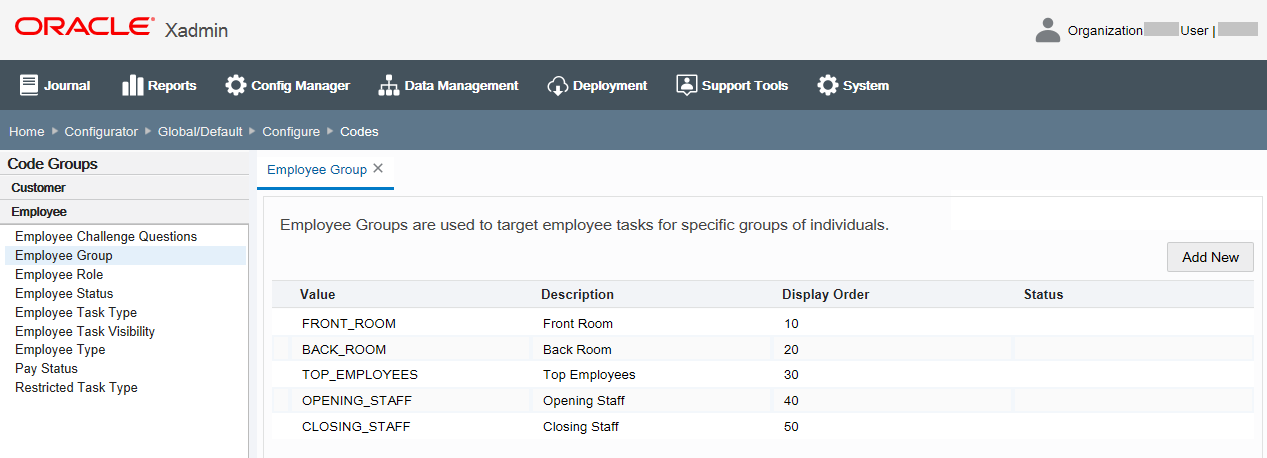Select Employee Role in code list
The width and height of the screenshot is (1267, 458).
(59, 274)
